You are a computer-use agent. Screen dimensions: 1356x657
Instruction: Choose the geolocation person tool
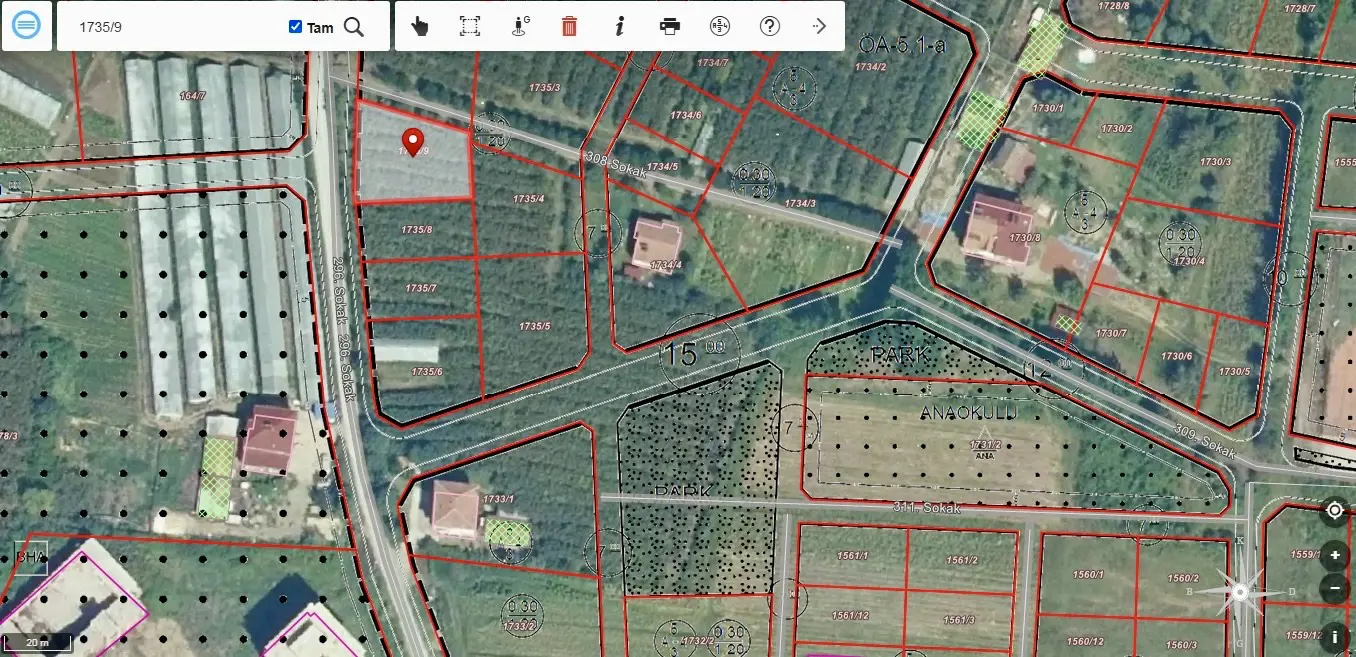point(520,26)
